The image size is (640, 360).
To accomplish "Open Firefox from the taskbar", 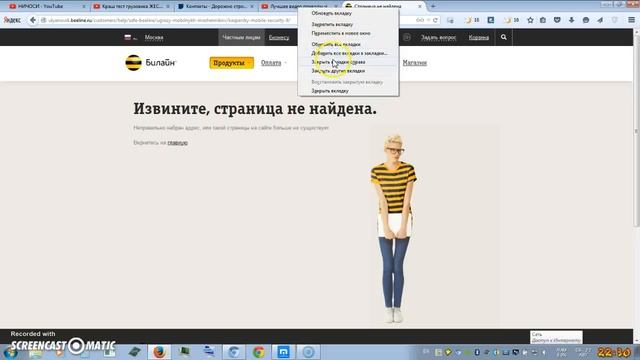I will [x=159, y=352].
